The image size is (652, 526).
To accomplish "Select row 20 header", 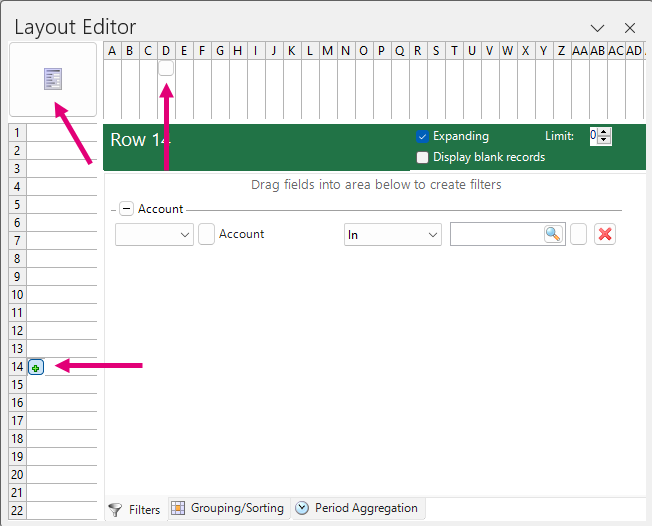I will pyautogui.click(x=17, y=475).
